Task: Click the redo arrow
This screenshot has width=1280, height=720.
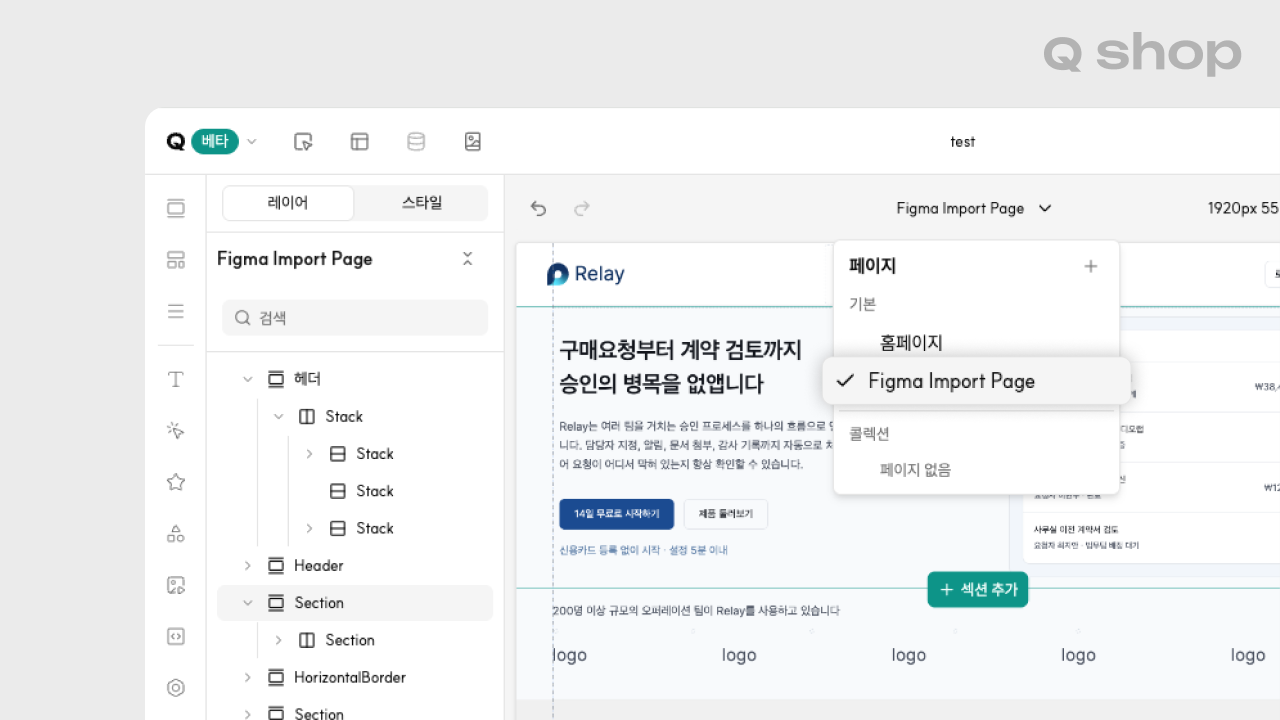Action: 582,208
